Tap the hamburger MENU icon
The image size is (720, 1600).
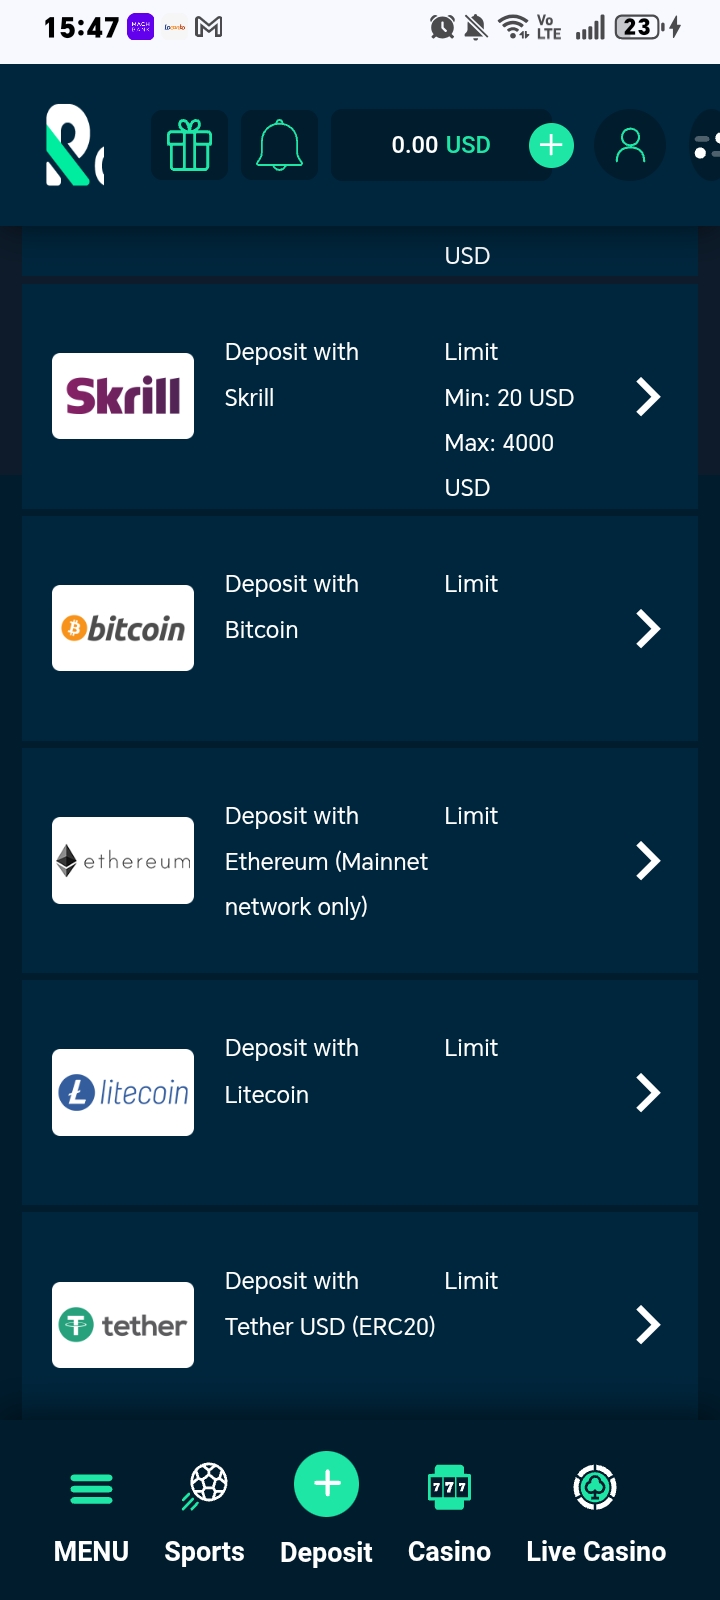(x=91, y=1489)
